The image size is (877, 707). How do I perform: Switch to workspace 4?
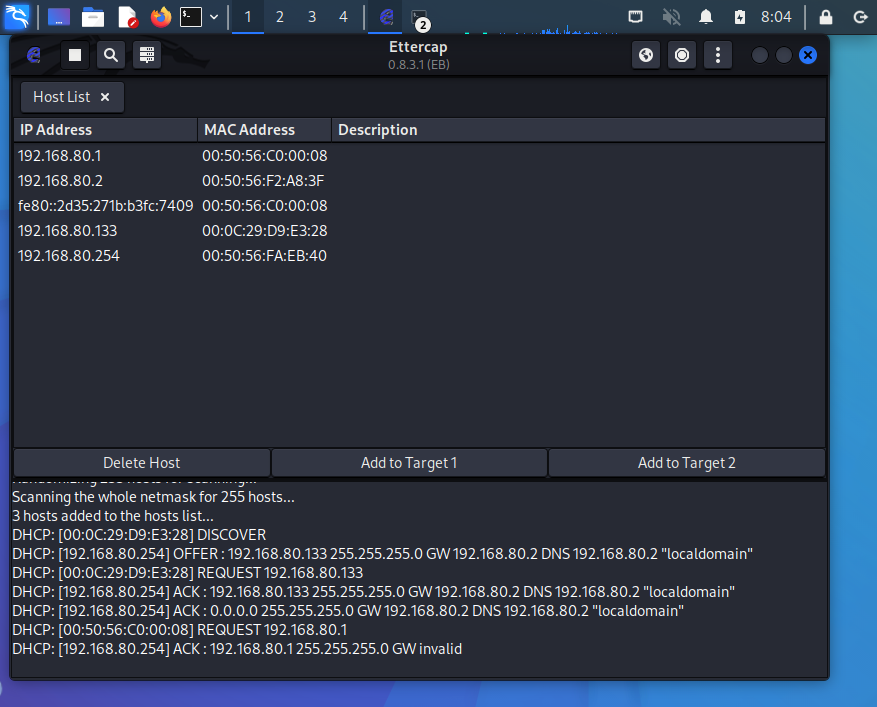click(343, 17)
